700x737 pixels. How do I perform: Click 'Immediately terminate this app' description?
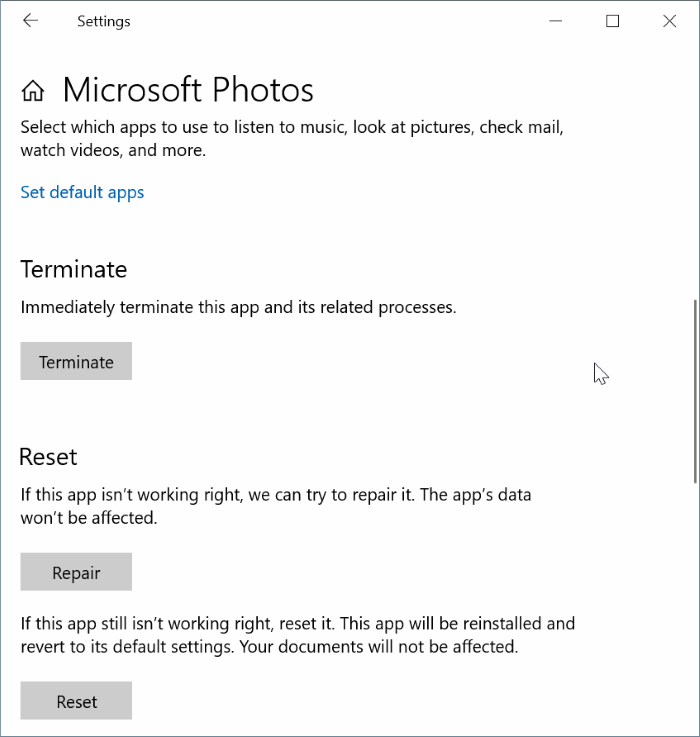point(238,307)
